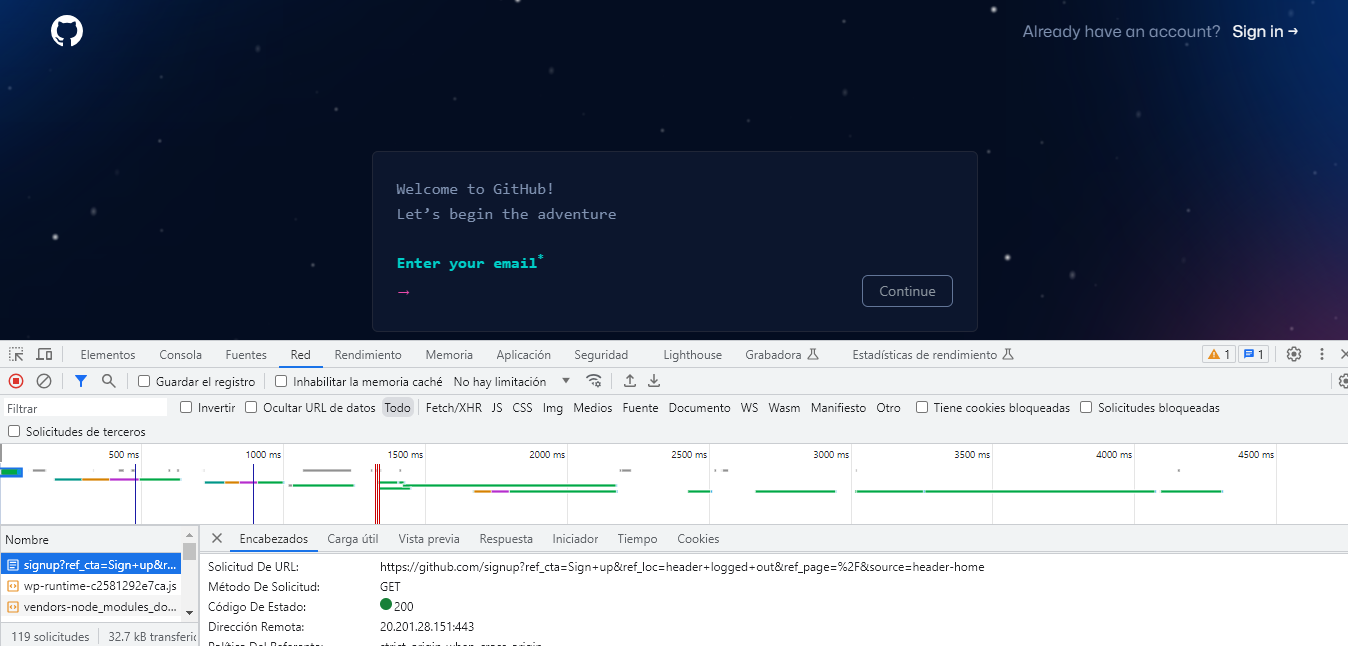This screenshot has width=1348, height=646.
Task: Open the Vista previa tab
Action: (x=429, y=539)
